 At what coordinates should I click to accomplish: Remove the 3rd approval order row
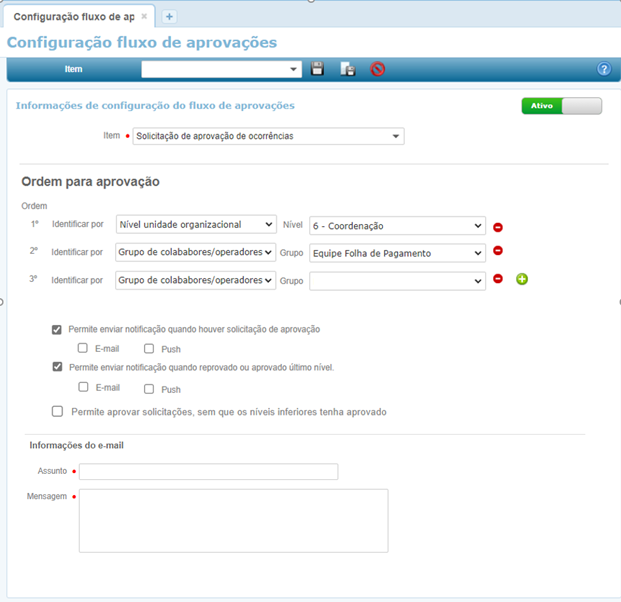pyautogui.click(x=498, y=278)
